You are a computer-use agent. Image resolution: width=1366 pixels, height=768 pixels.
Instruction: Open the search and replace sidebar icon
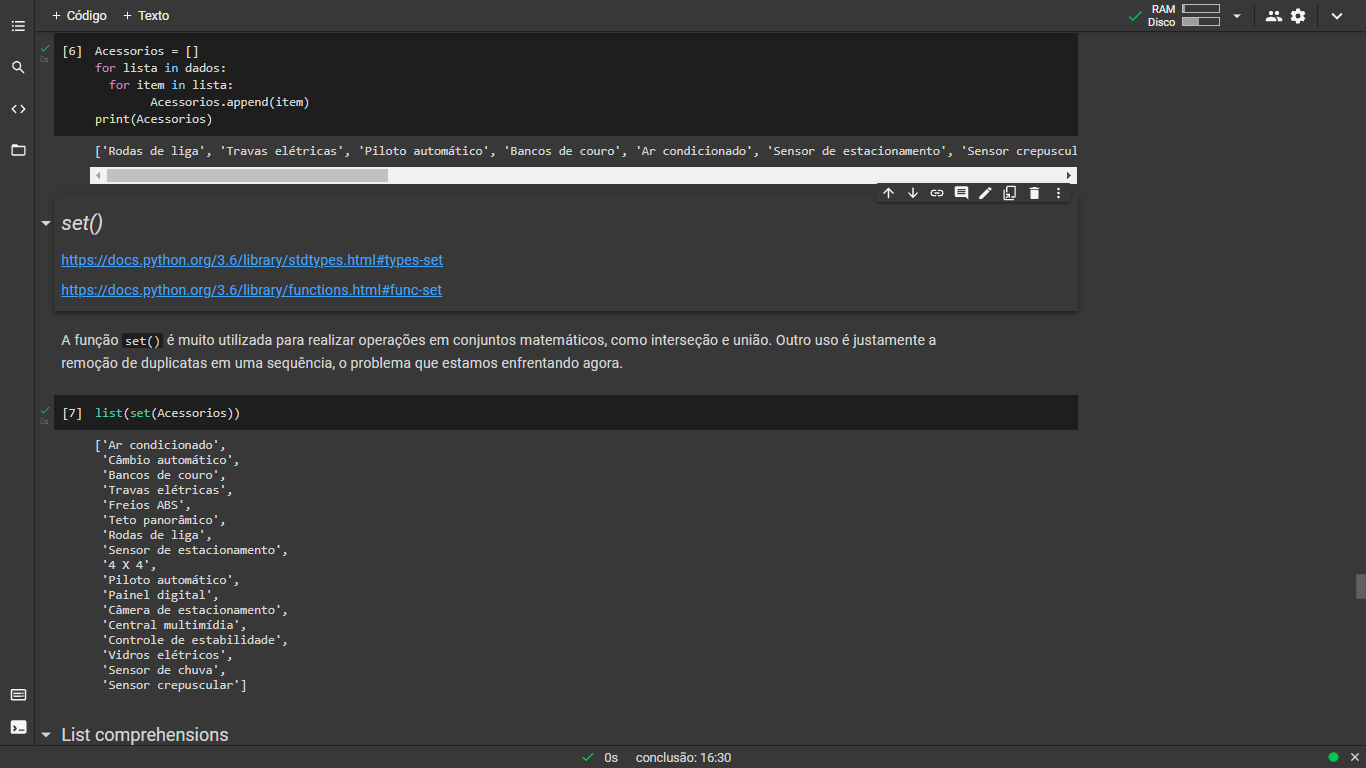[x=18, y=67]
